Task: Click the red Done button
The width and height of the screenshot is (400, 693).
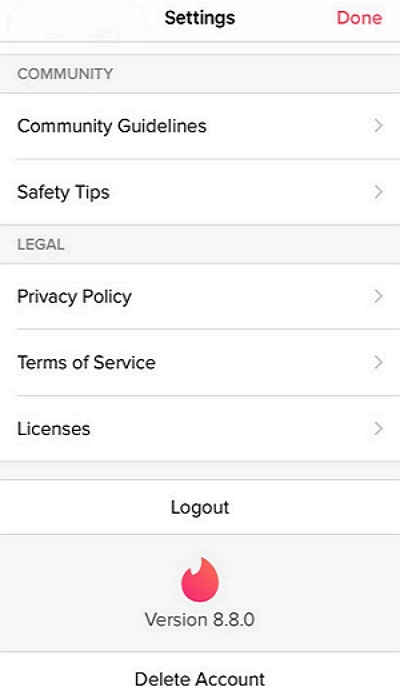Action: 359,18
